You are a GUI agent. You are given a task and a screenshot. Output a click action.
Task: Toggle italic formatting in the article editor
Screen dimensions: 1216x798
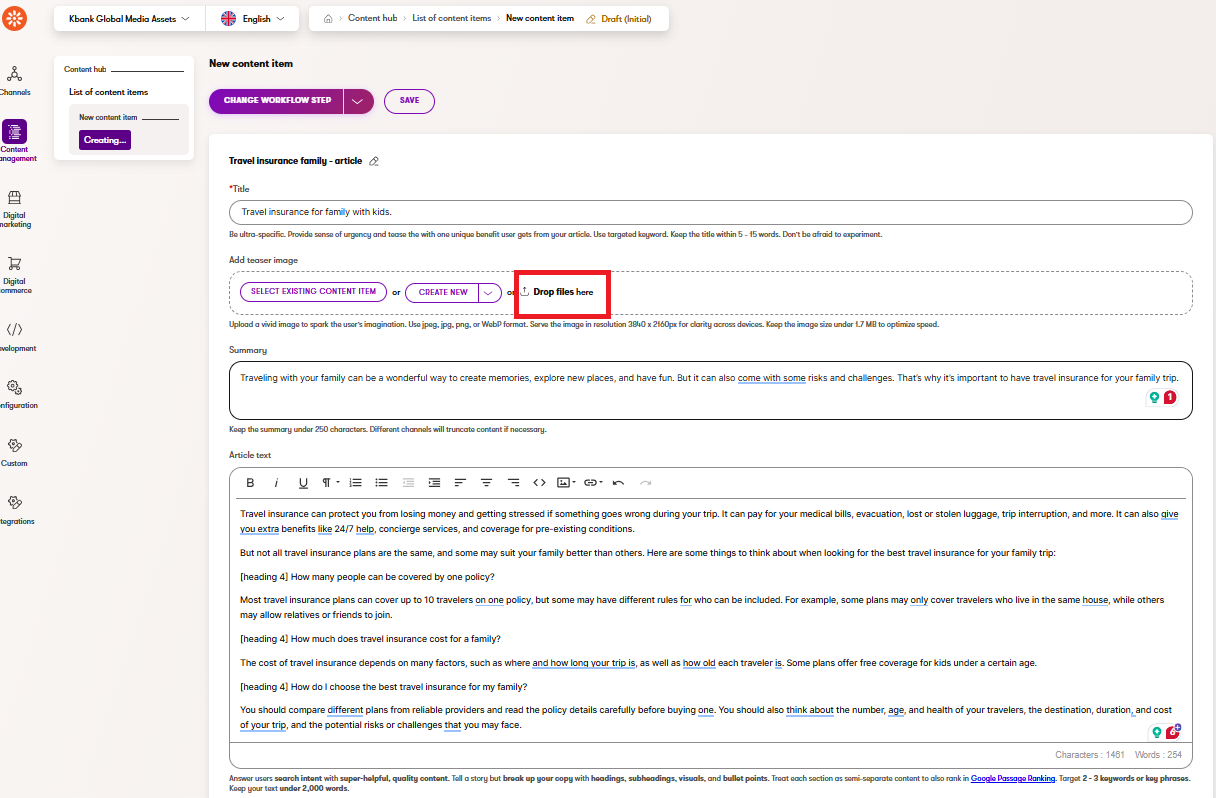[276, 482]
